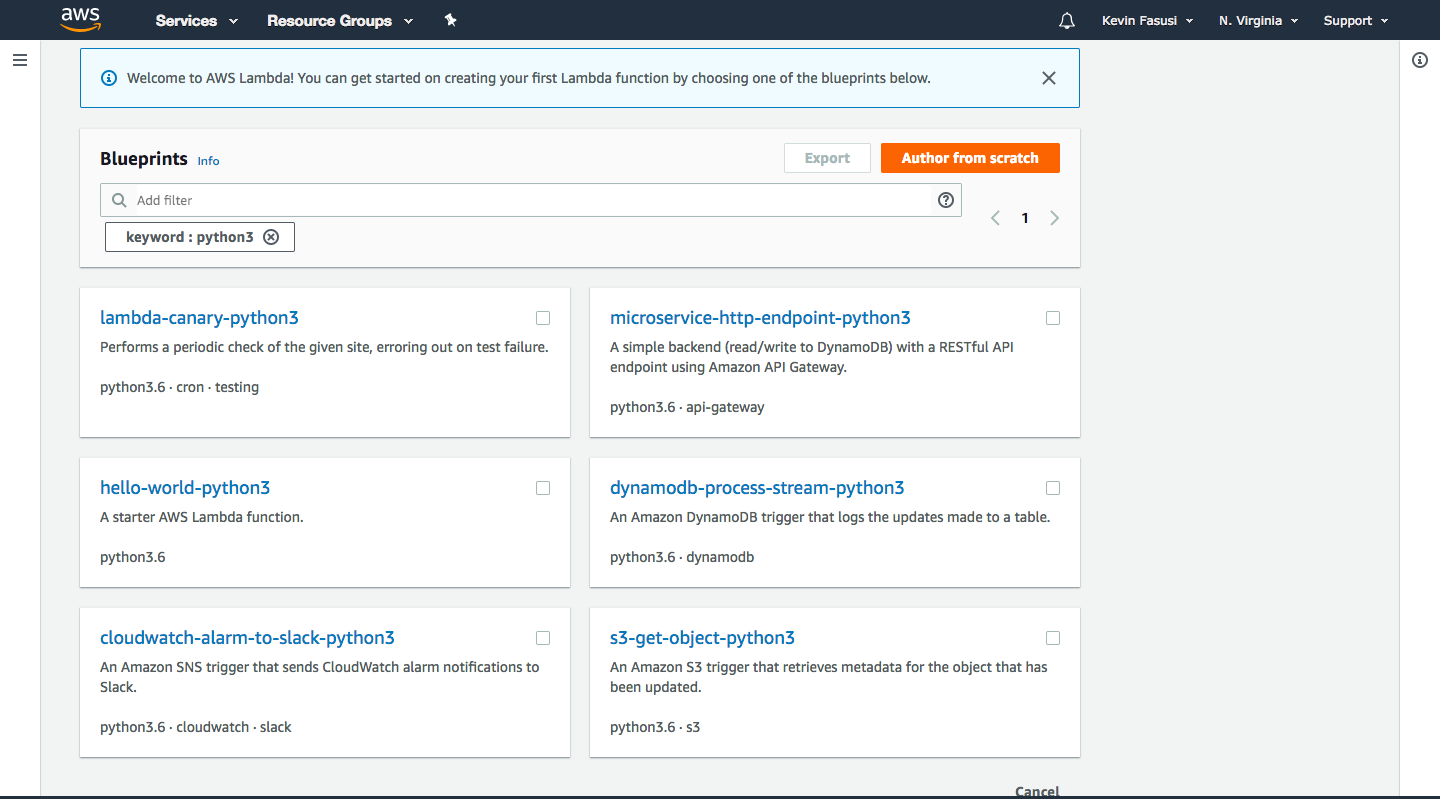Image resolution: width=1440 pixels, height=799 pixels.
Task: Select the hello-world-python3 checkbox
Action: pos(543,488)
